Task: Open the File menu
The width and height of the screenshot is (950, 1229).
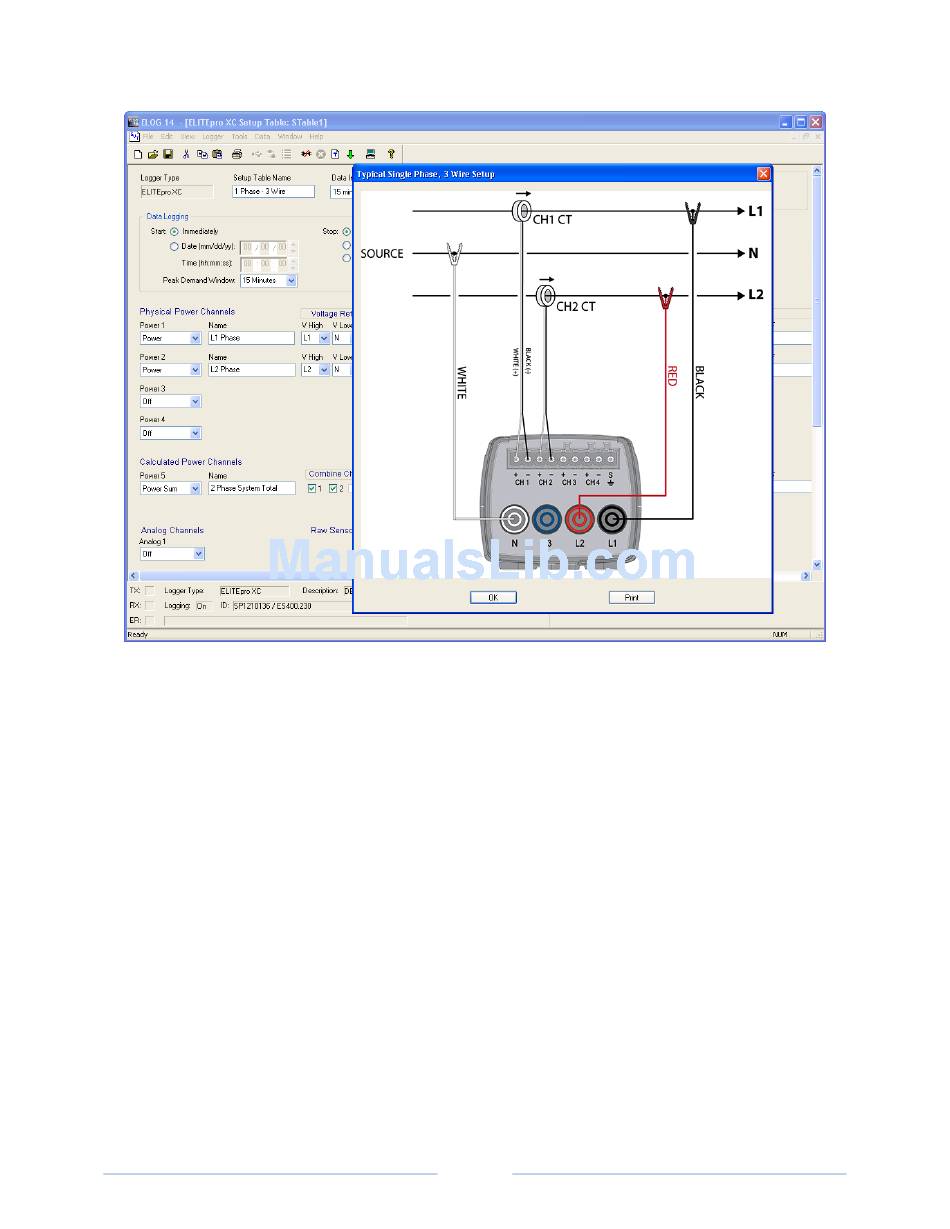Action: point(148,136)
